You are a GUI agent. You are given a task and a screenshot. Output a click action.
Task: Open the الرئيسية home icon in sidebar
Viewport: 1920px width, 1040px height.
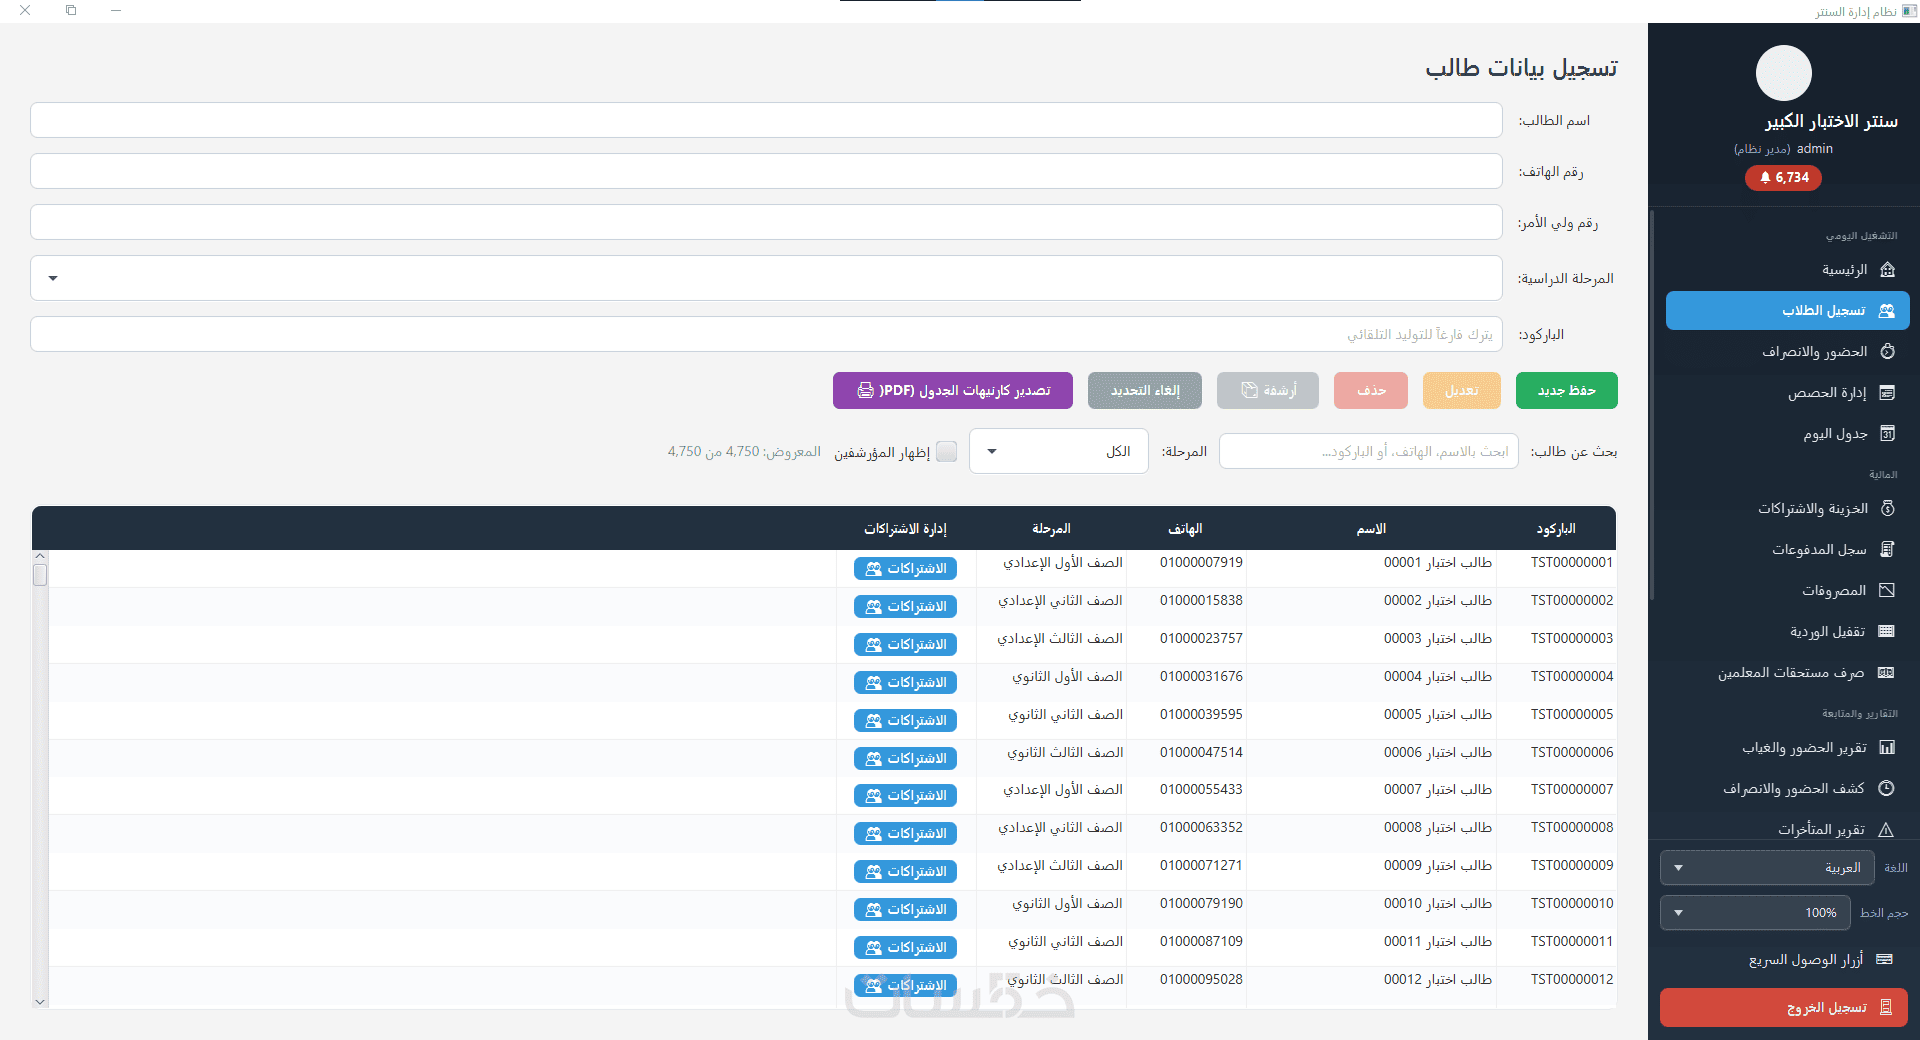point(1887,270)
